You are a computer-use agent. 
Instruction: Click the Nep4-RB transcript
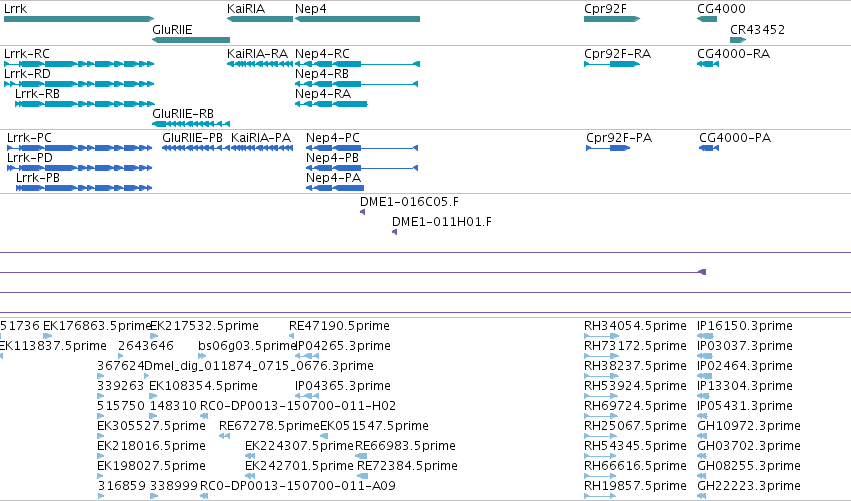pyautogui.click(x=357, y=84)
